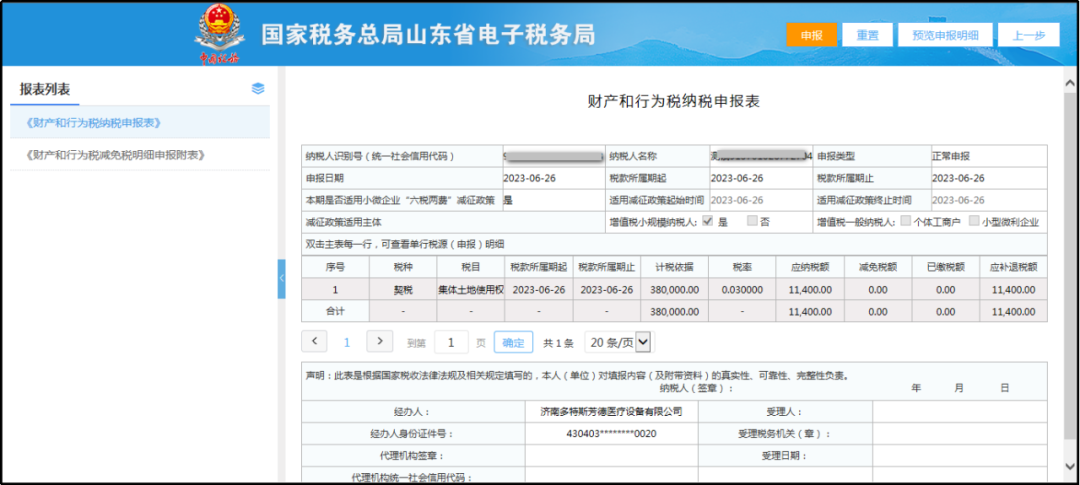The image size is (1080, 485).
Task: Click the China tax emblem logo
Action: pos(218,34)
